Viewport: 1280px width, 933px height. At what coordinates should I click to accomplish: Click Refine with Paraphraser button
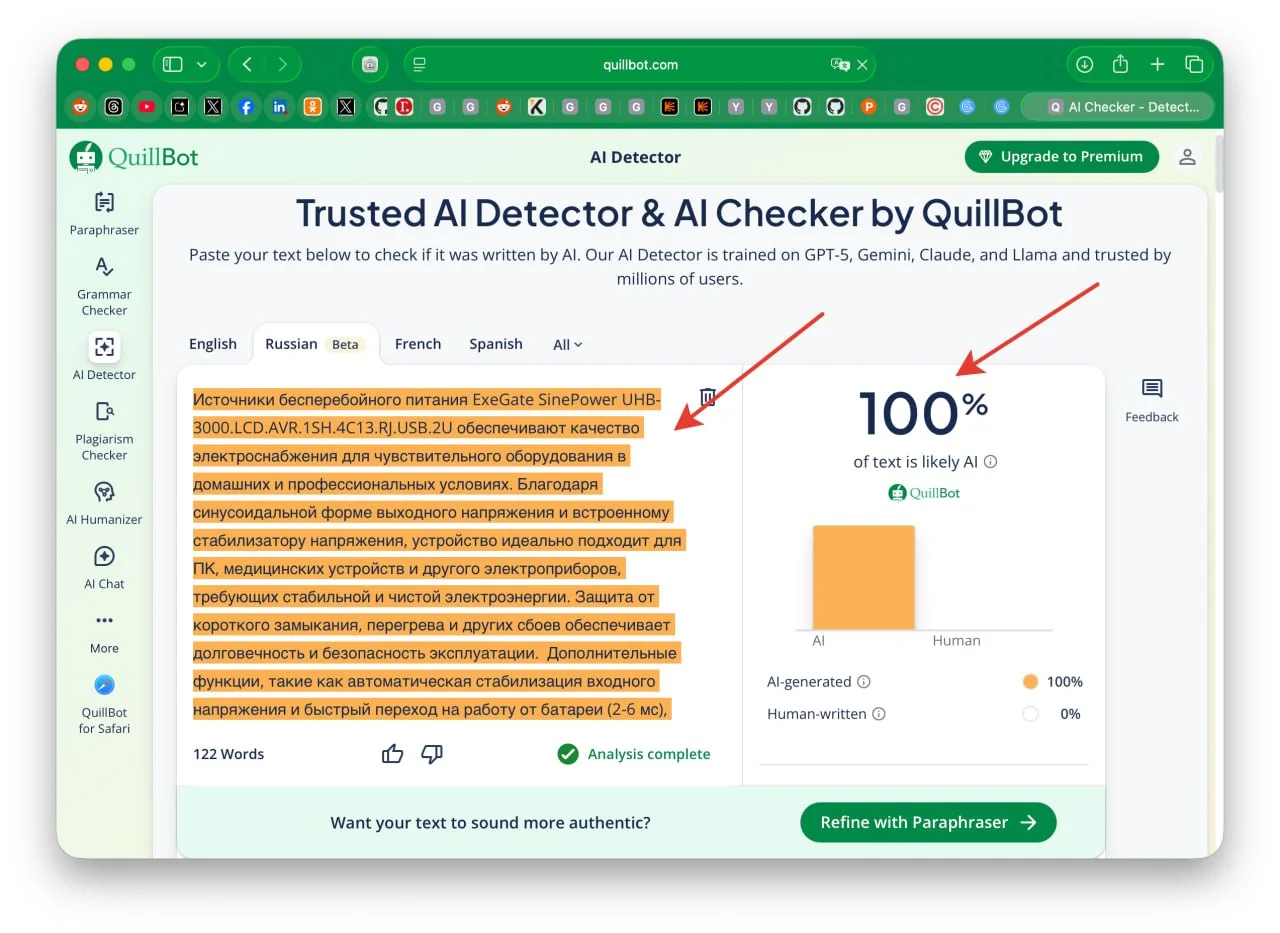pos(927,822)
